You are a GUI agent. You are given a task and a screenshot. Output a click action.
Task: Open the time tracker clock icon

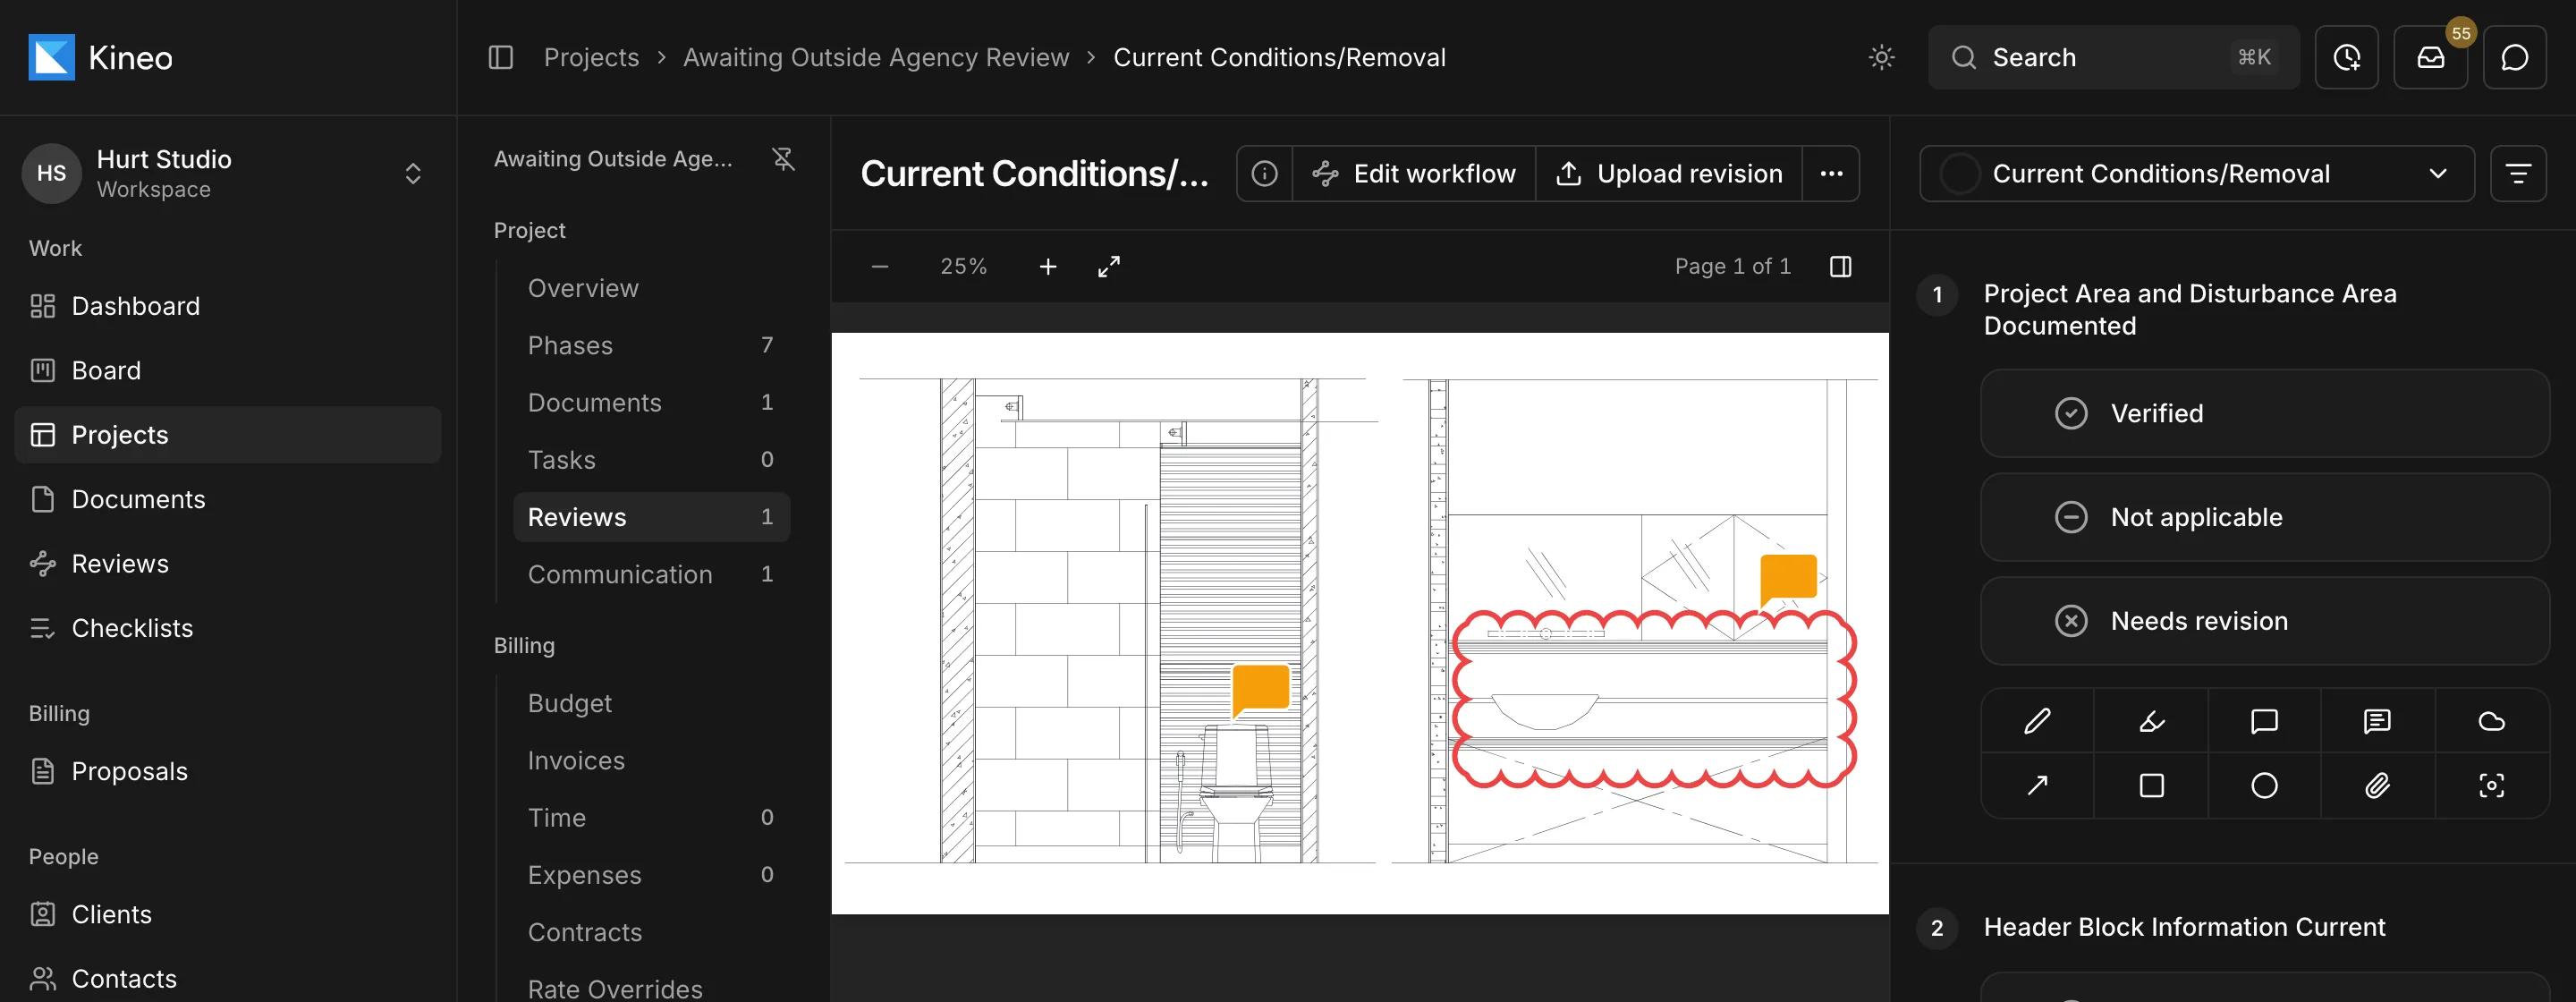2346,57
